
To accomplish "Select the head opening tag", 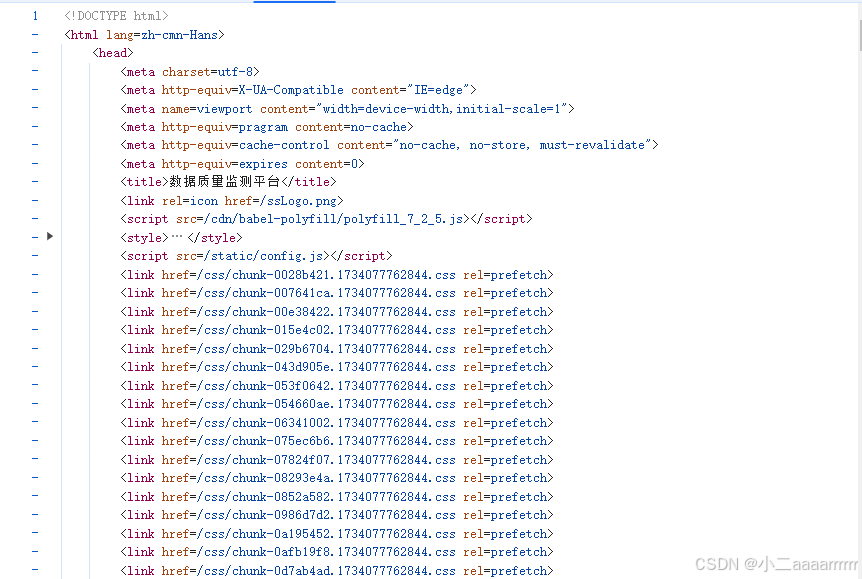I will [x=113, y=53].
